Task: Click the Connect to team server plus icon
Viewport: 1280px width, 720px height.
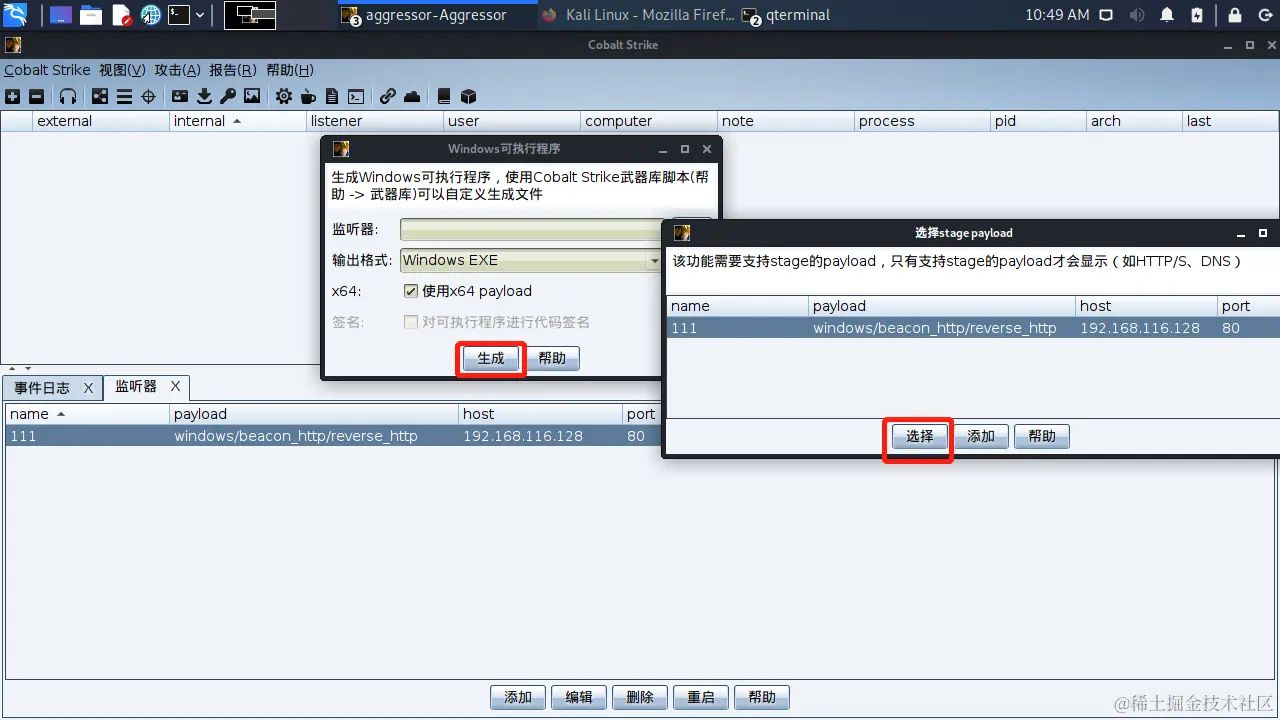Action: coord(12,97)
